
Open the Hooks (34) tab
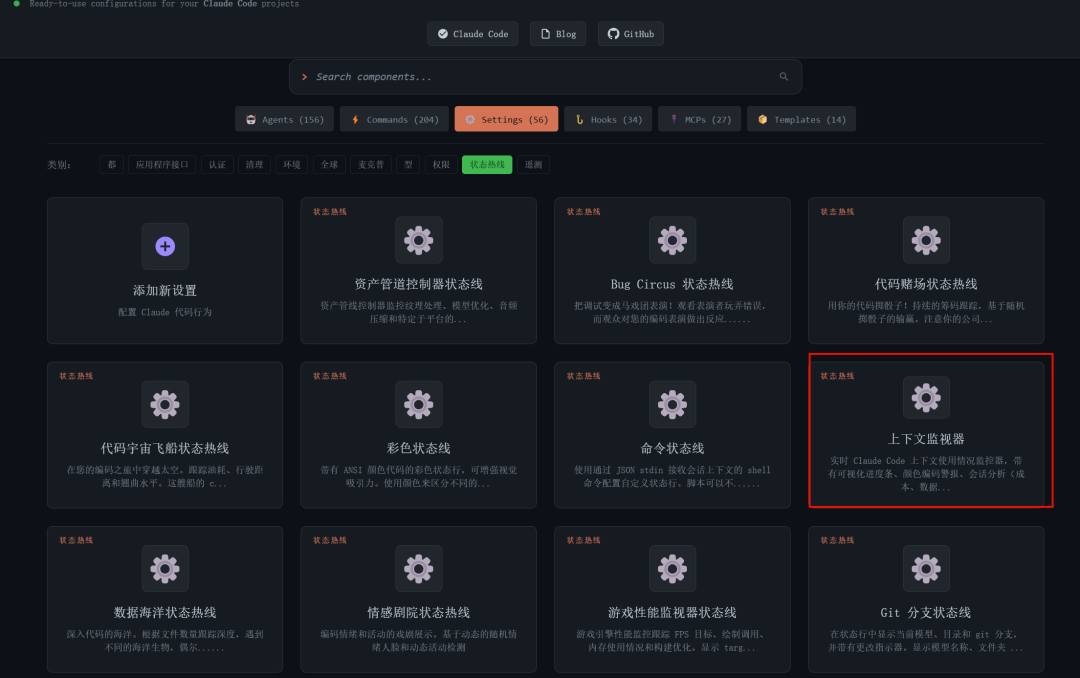pos(608,119)
